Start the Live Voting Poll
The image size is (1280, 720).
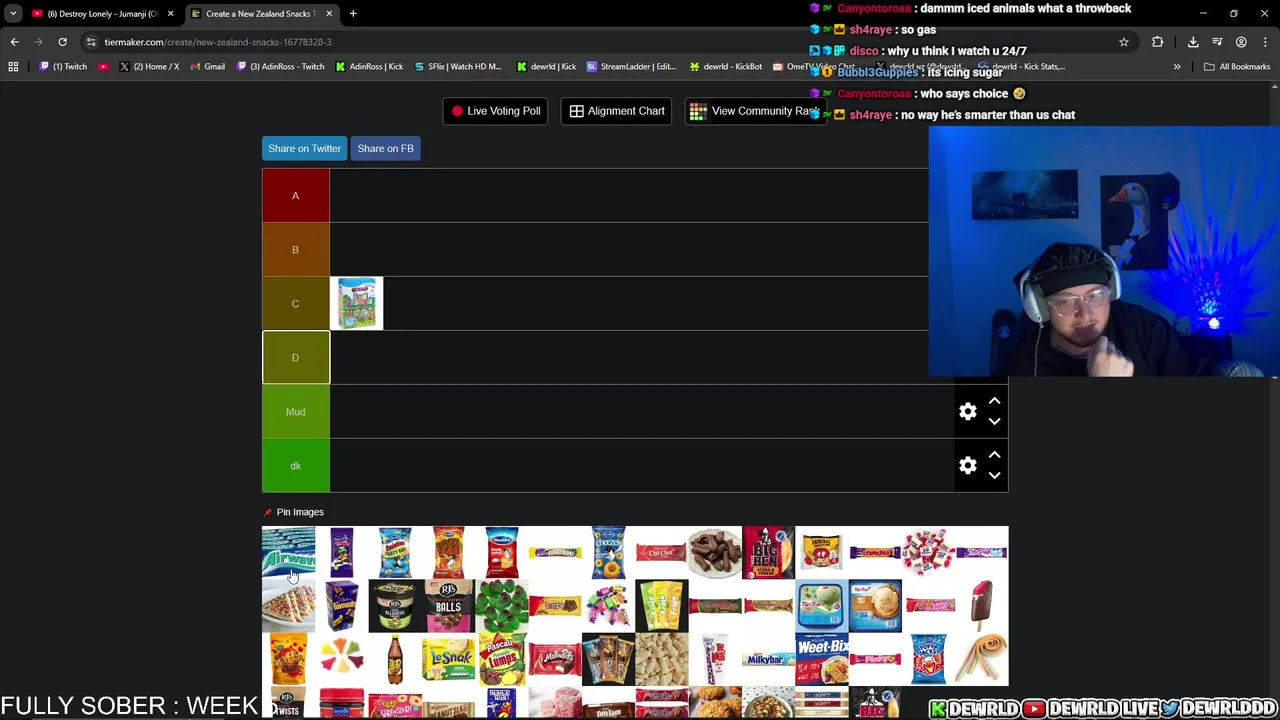[495, 111]
